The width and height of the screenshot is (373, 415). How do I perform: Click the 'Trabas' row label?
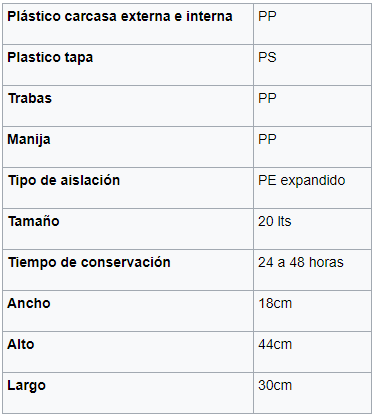click(30, 98)
